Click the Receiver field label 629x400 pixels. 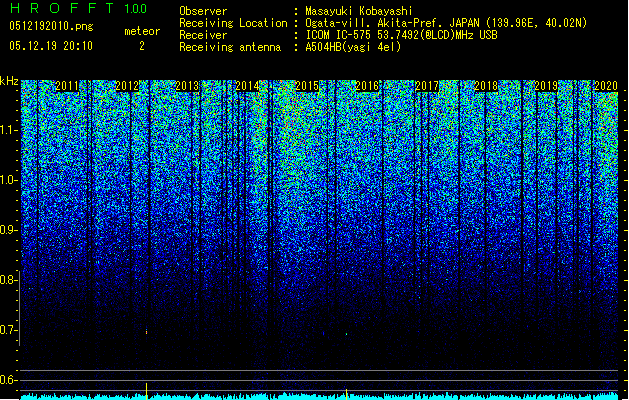(203, 35)
